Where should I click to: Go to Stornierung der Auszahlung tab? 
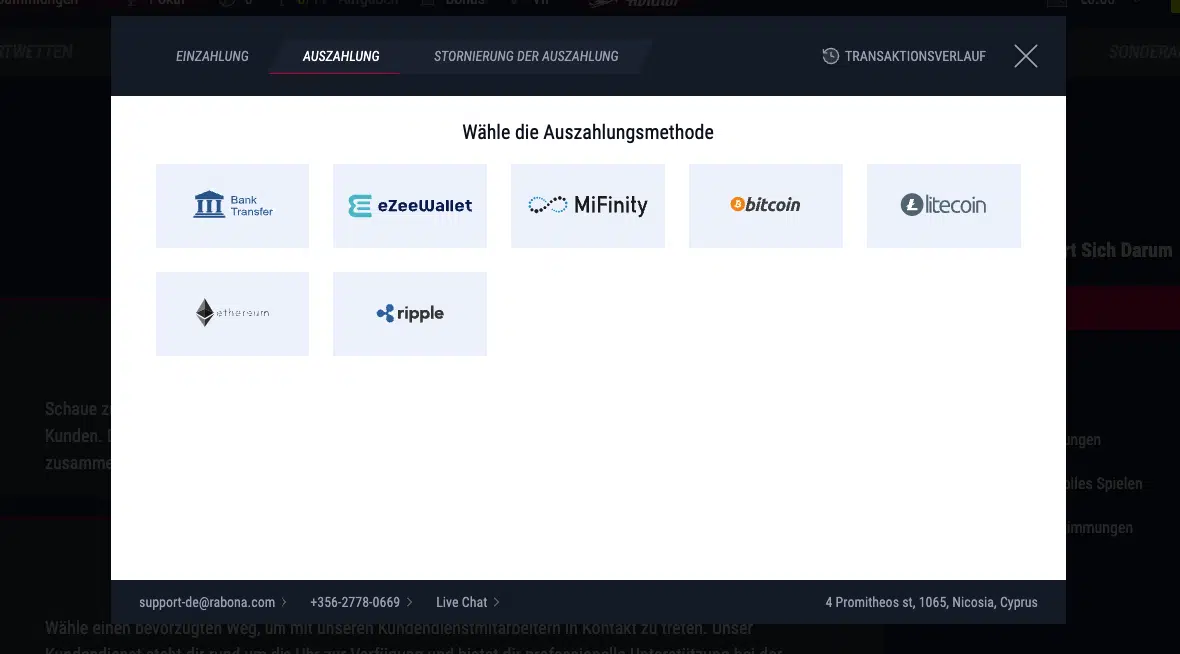(526, 56)
